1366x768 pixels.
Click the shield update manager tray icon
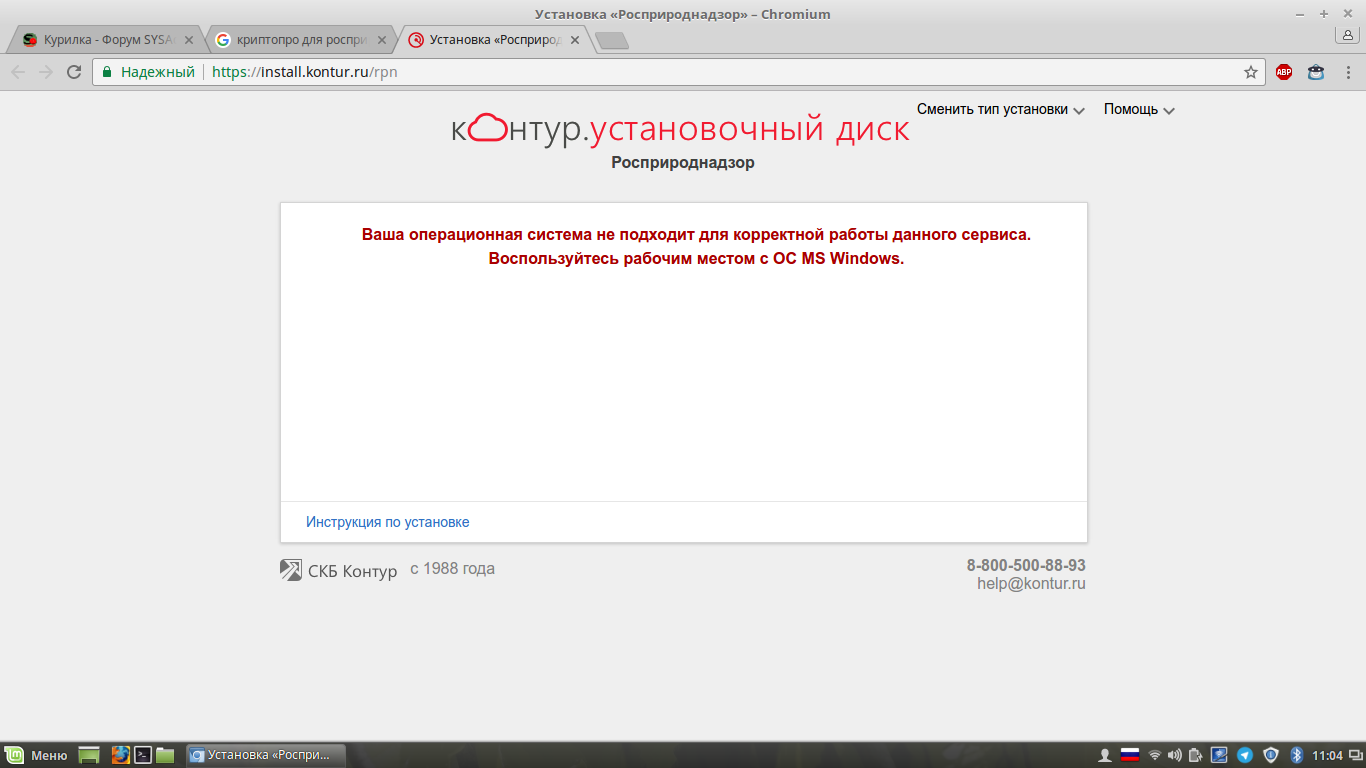pos(1271,755)
